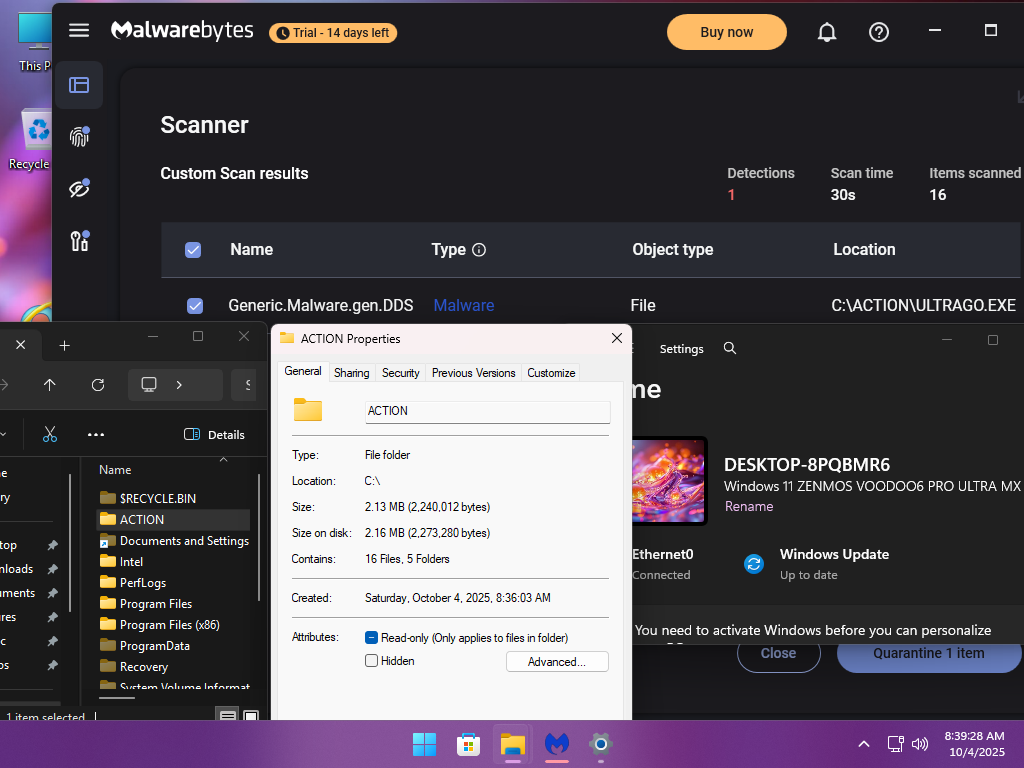Edit the ACTION folder name field
1024x768 pixels.
click(x=487, y=411)
